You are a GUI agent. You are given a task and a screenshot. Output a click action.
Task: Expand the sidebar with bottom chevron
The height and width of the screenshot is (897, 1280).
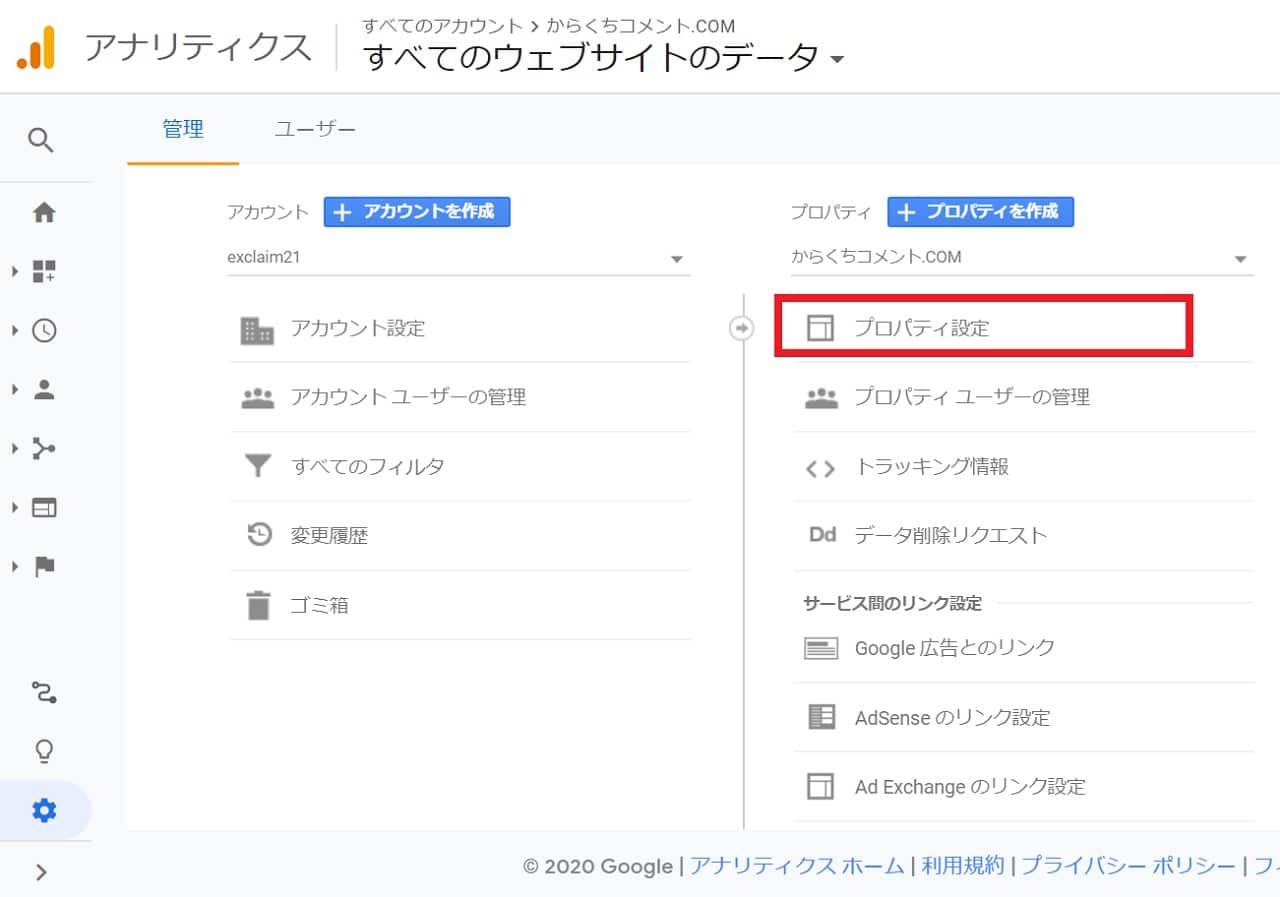coord(41,872)
